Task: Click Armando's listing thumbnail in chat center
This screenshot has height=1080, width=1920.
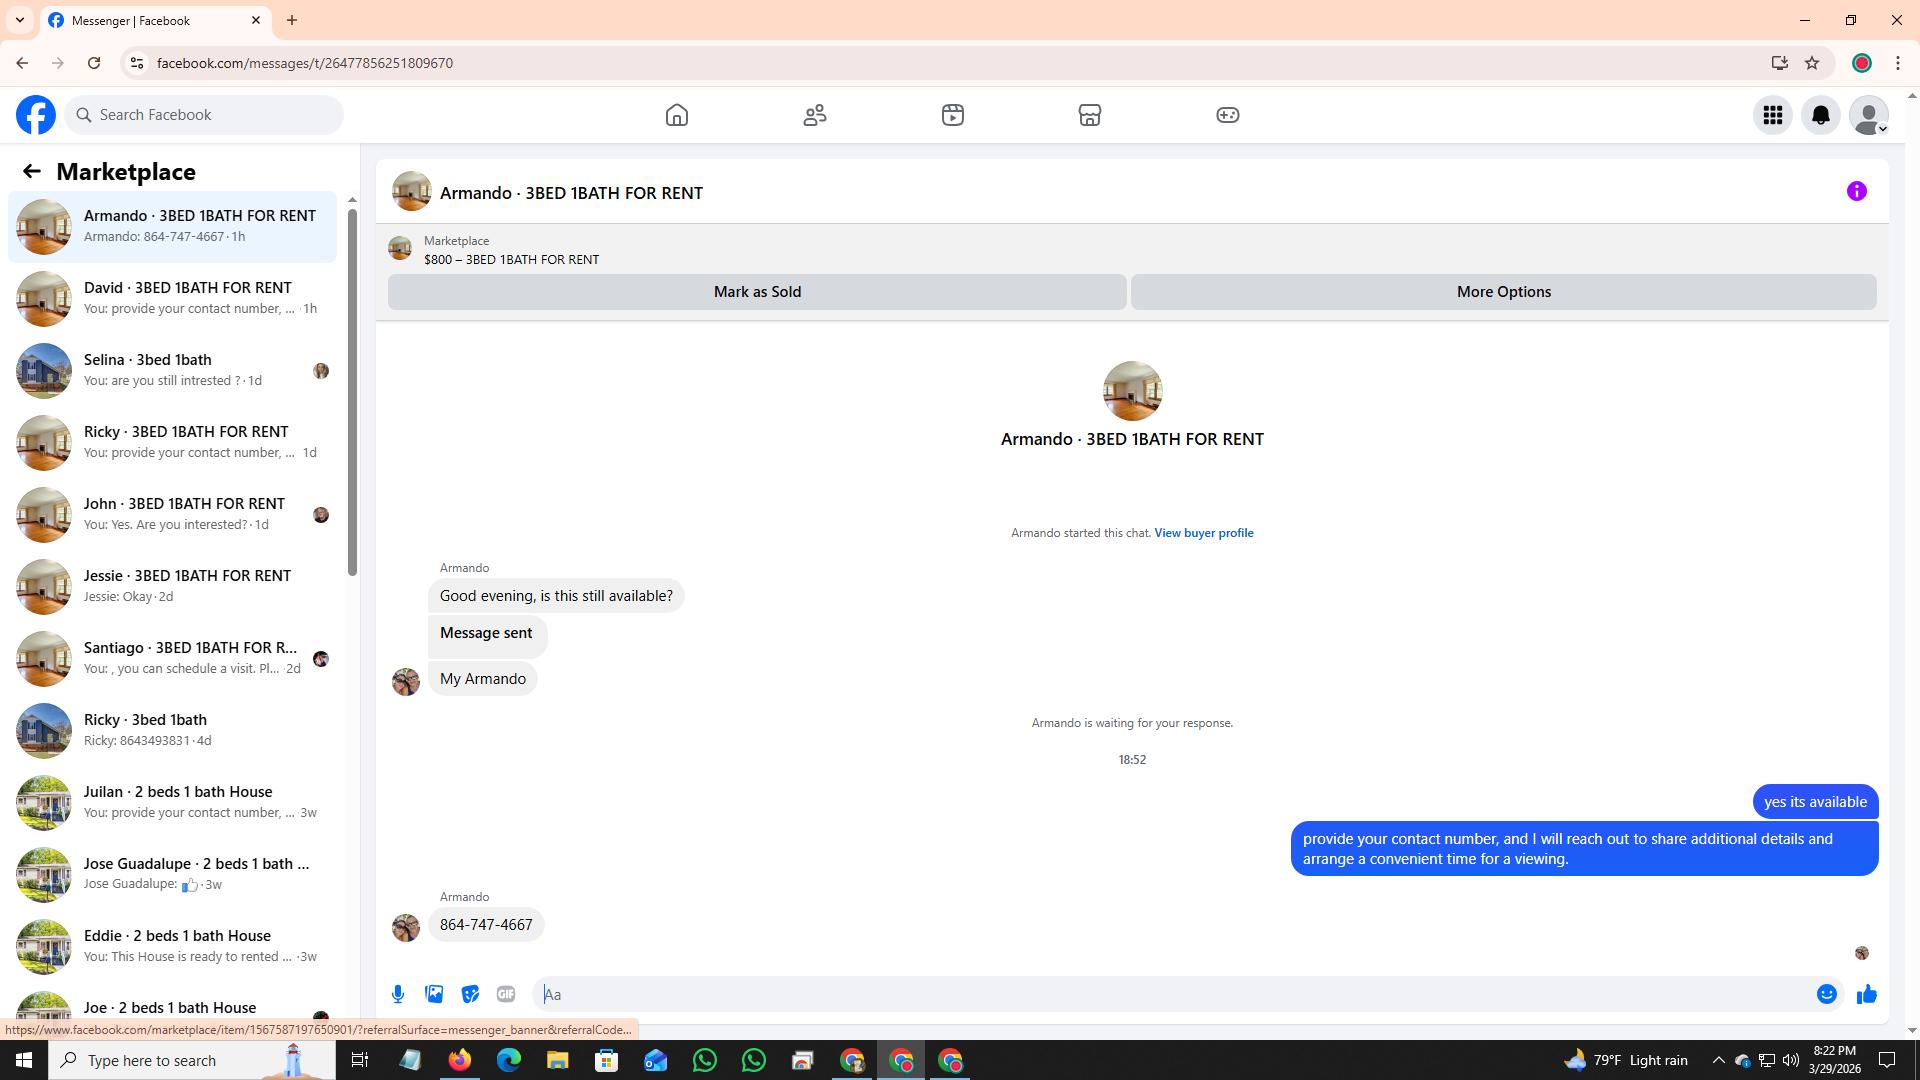Action: (1132, 391)
